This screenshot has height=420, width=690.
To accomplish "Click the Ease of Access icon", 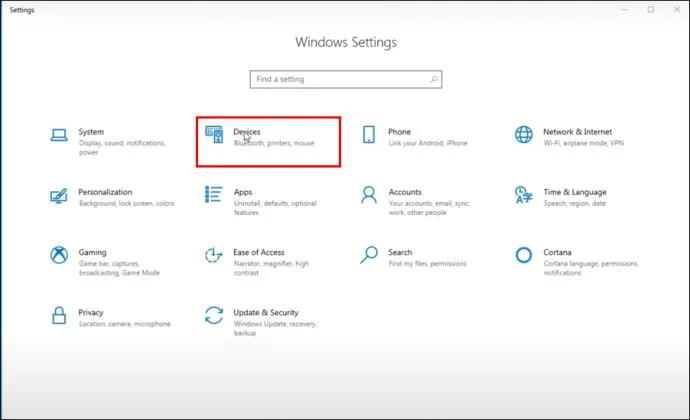I will [x=214, y=255].
